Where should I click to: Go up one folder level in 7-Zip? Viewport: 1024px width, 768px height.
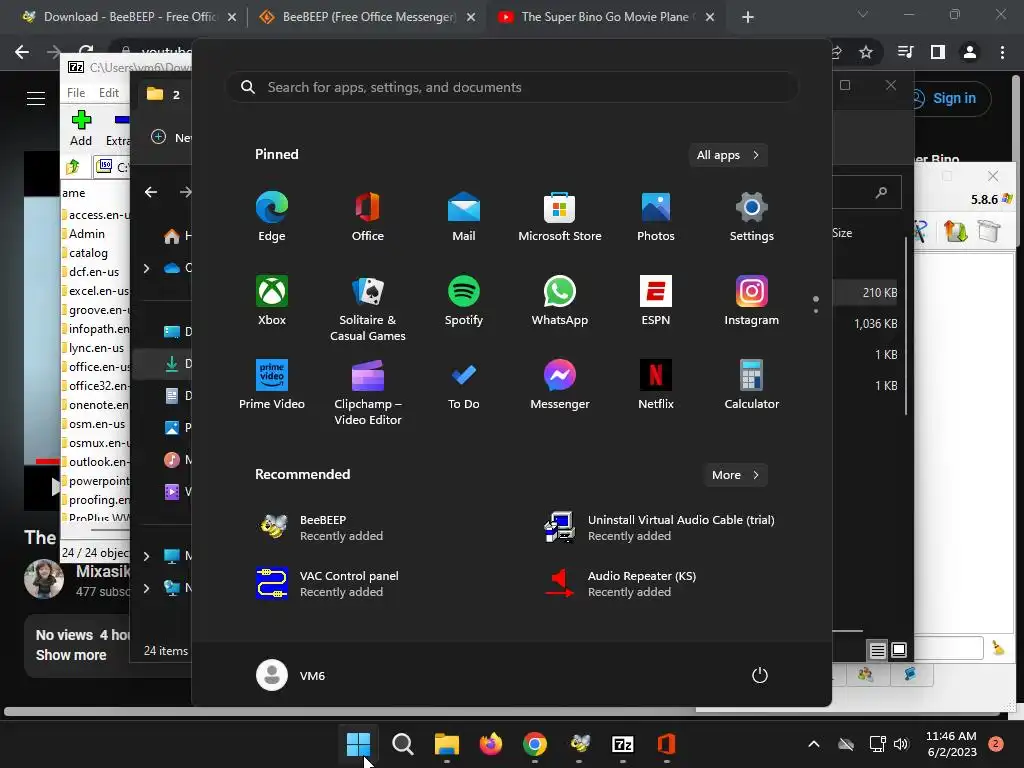coord(73,167)
